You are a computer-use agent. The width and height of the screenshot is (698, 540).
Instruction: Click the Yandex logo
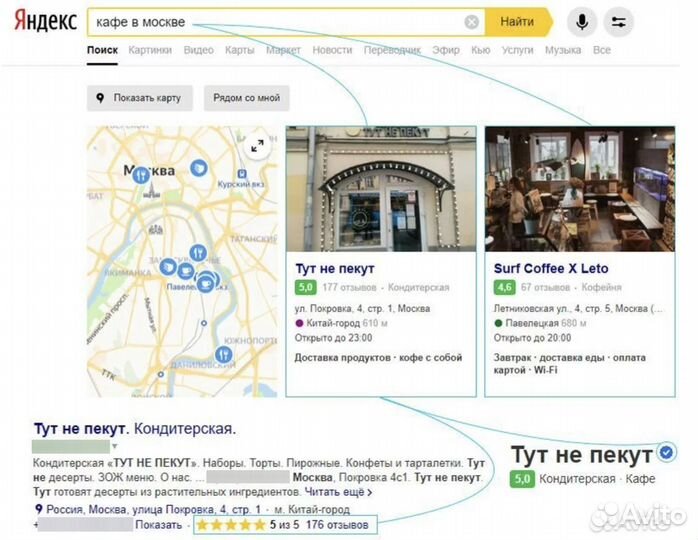pos(43,22)
